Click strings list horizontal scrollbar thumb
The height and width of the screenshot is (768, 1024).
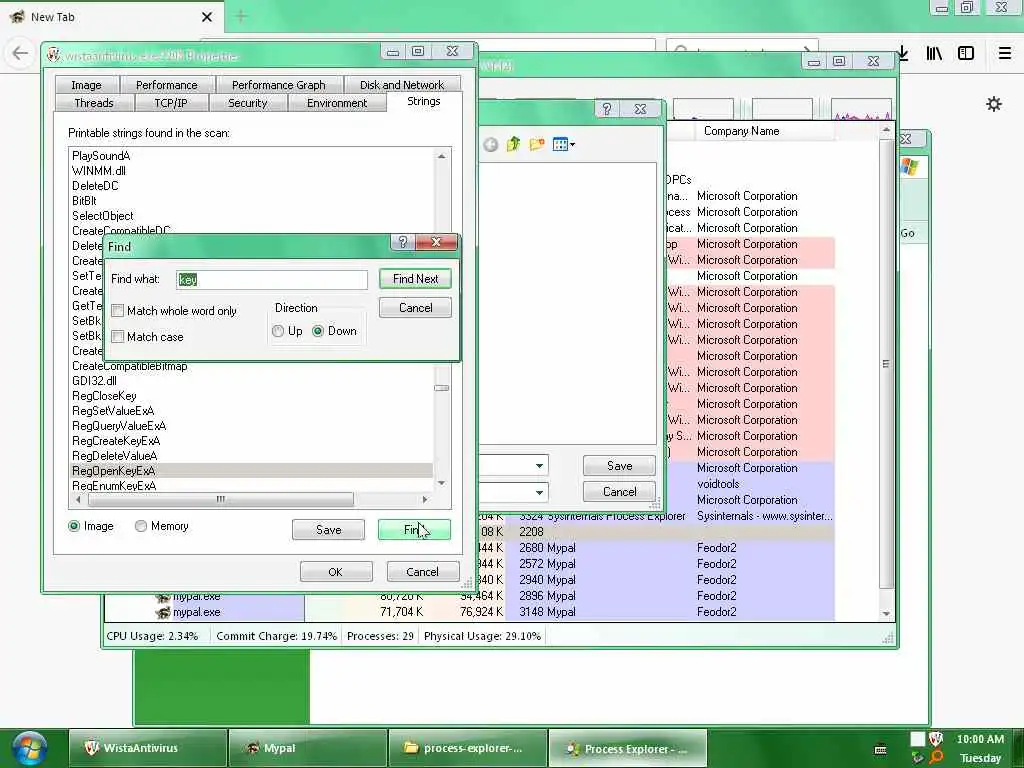pos(221,500)
